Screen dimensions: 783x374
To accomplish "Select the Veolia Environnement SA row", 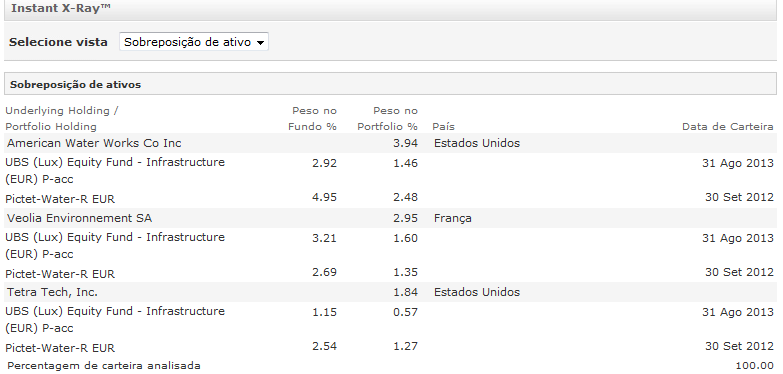I will pyautogui.click(x=391, y=218).
